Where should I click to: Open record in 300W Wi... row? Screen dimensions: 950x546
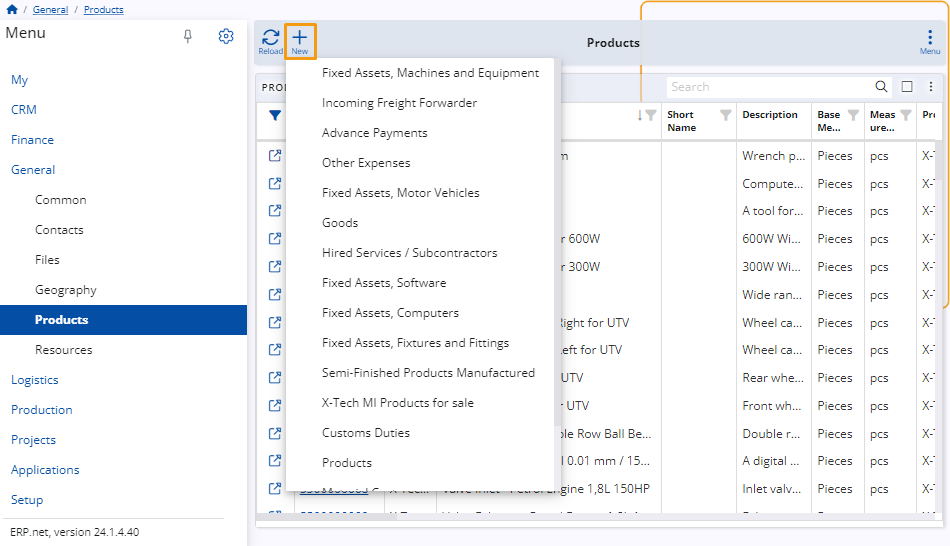click(275, 266)
